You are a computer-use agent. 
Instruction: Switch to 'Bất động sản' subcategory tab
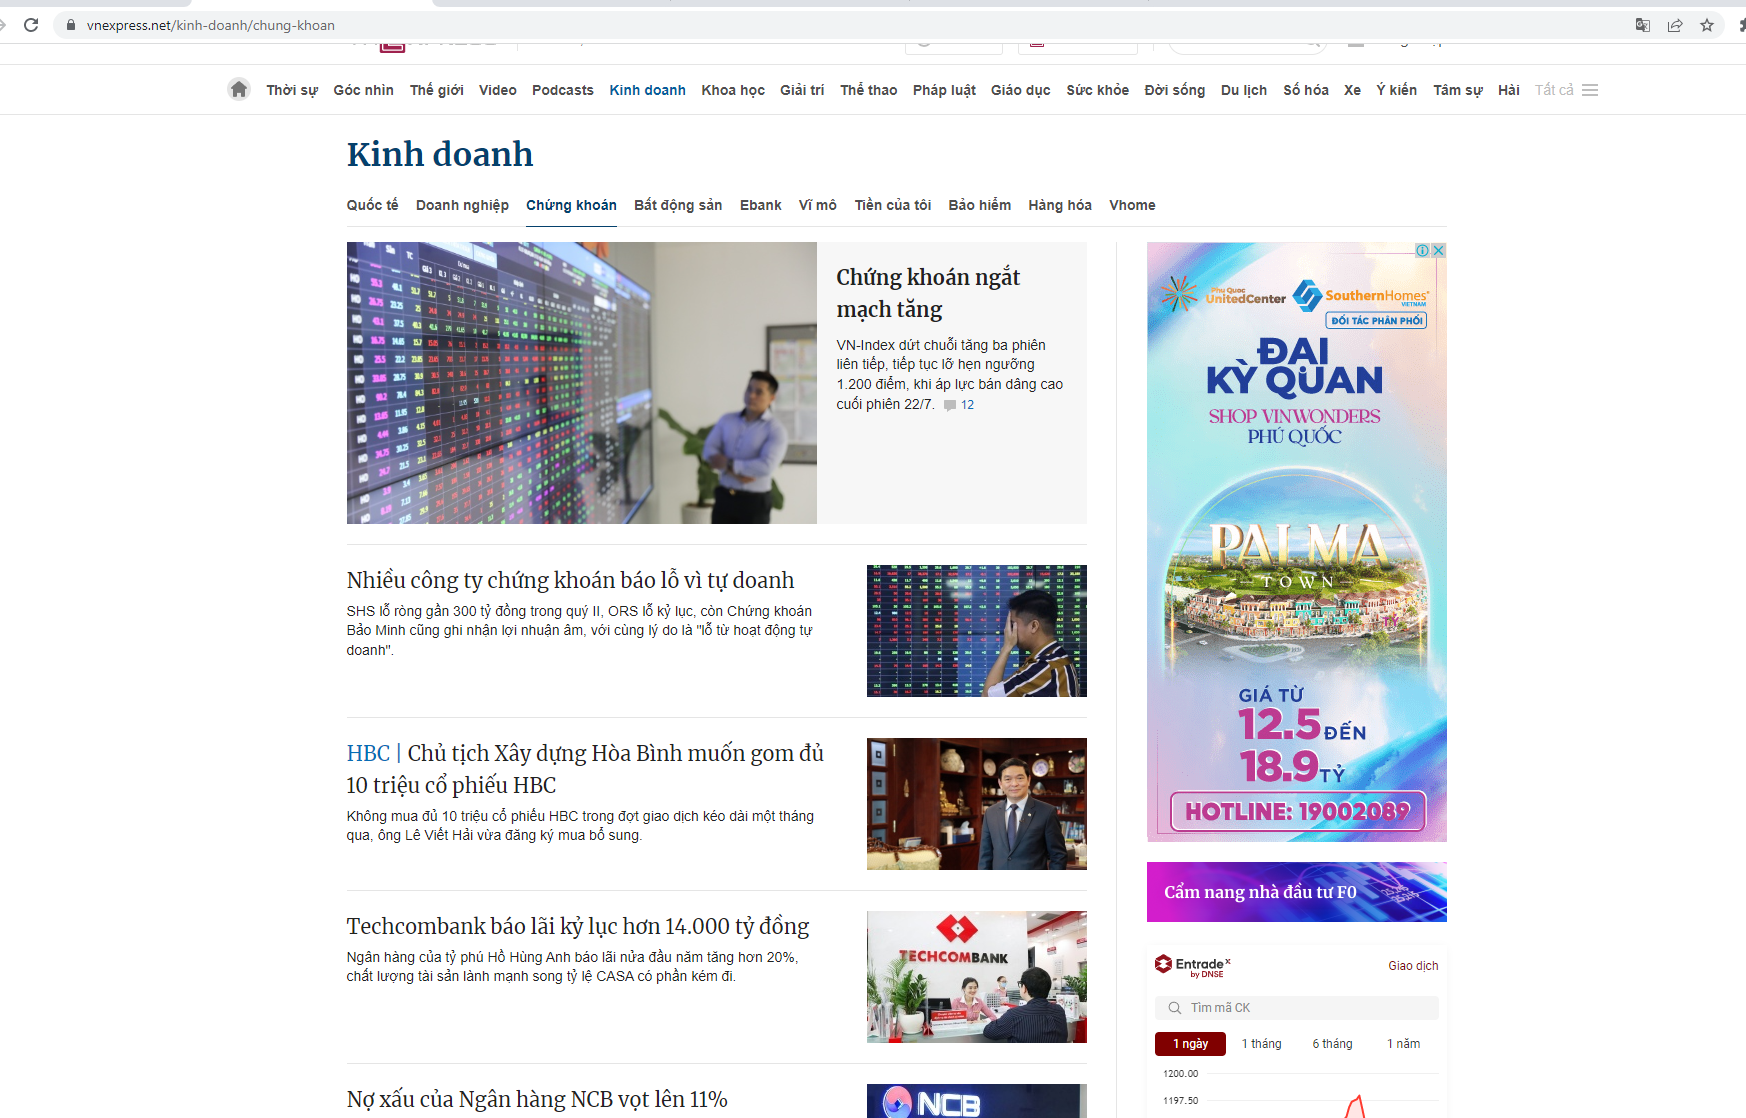coord(678,205)
